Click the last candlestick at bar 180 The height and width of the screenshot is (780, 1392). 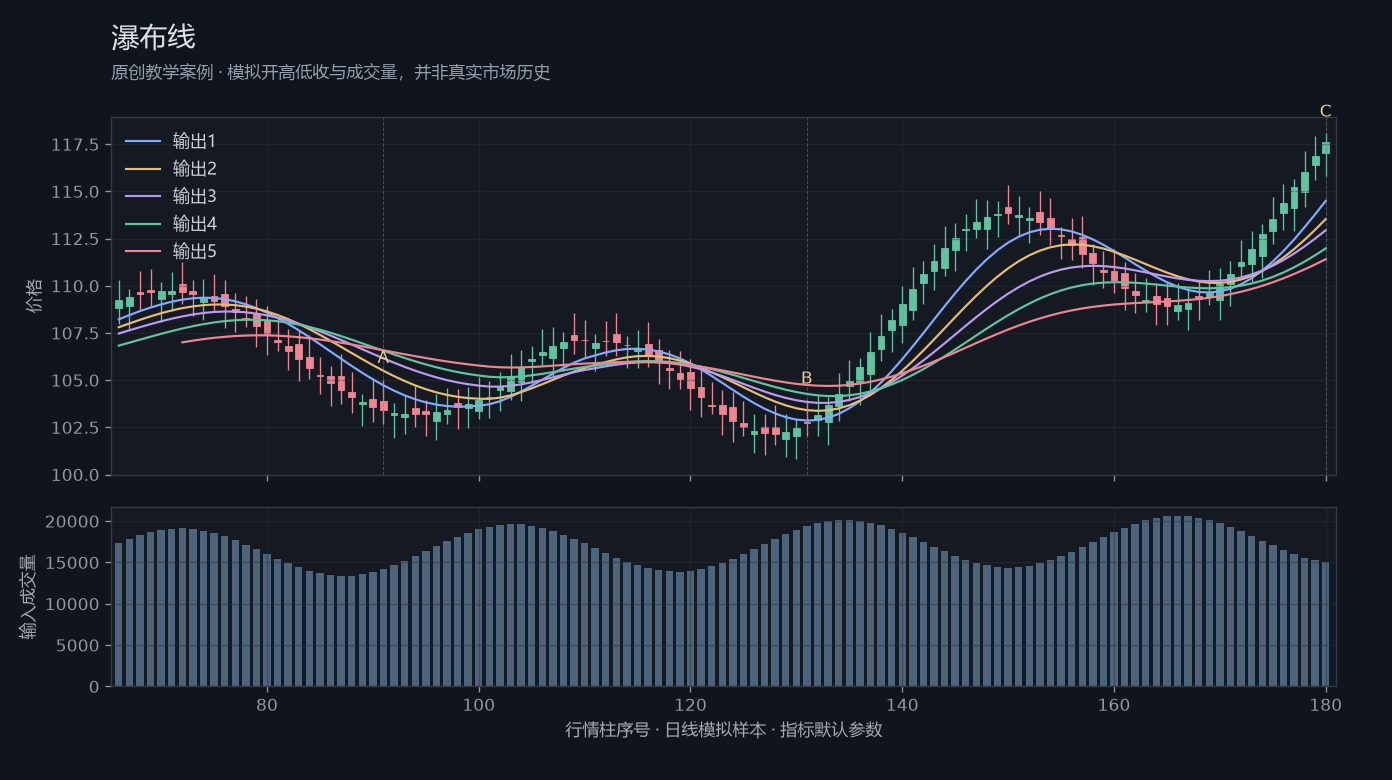click(1326, 147)
